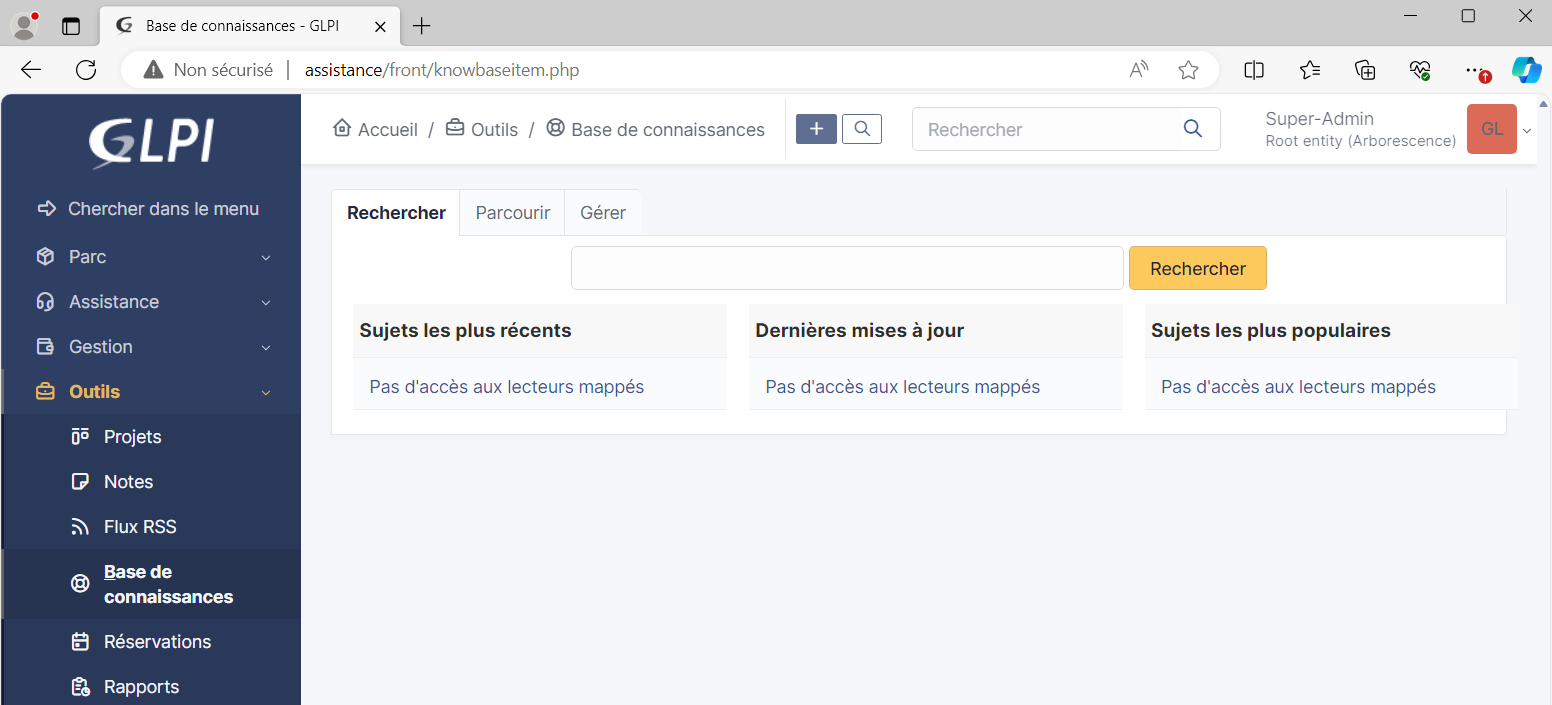Open Flux RSS feed section
This screenshot has width=1552, height=705.
pyautogui.click(x=140, y=527)
